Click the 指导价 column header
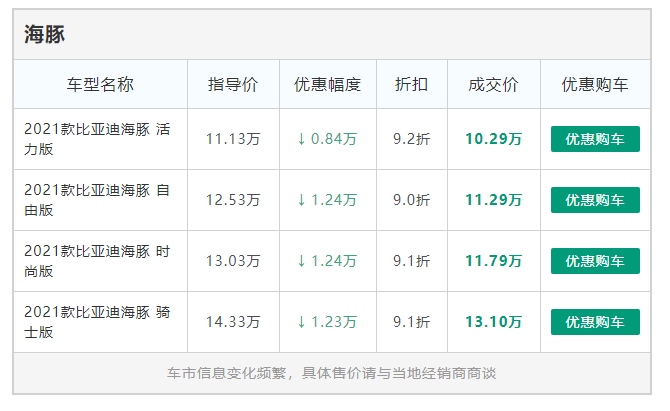Viewport: 670px width, 411px height. tap(233, 85)
